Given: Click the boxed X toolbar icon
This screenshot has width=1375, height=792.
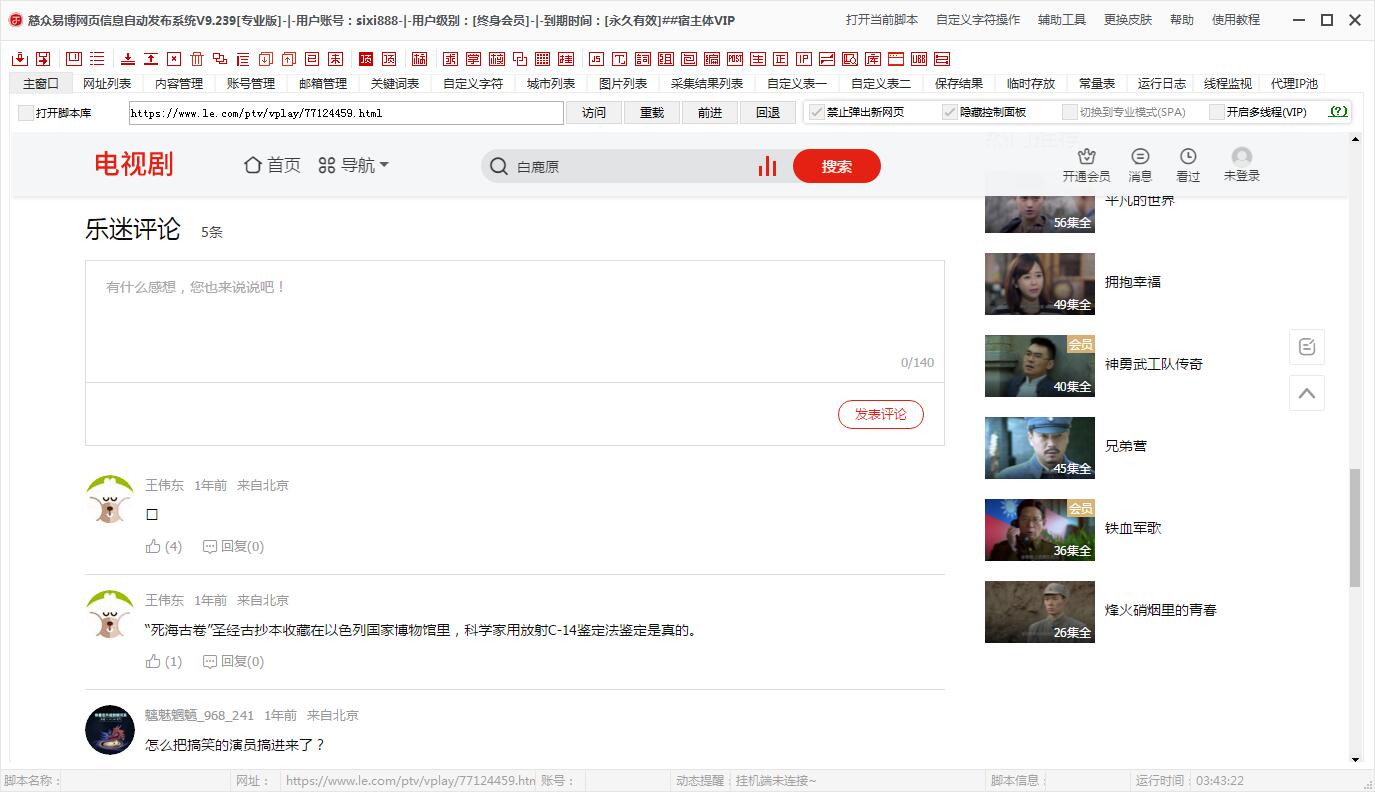Looking at the screenshot, I should click(174, 58).
